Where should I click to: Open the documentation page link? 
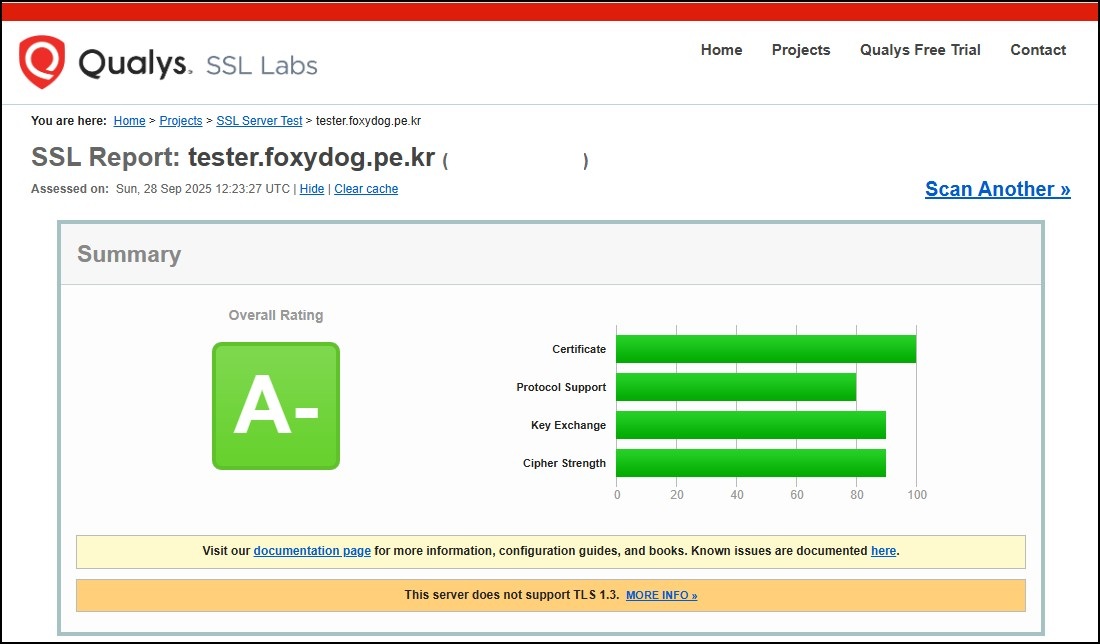click(311, 551)
